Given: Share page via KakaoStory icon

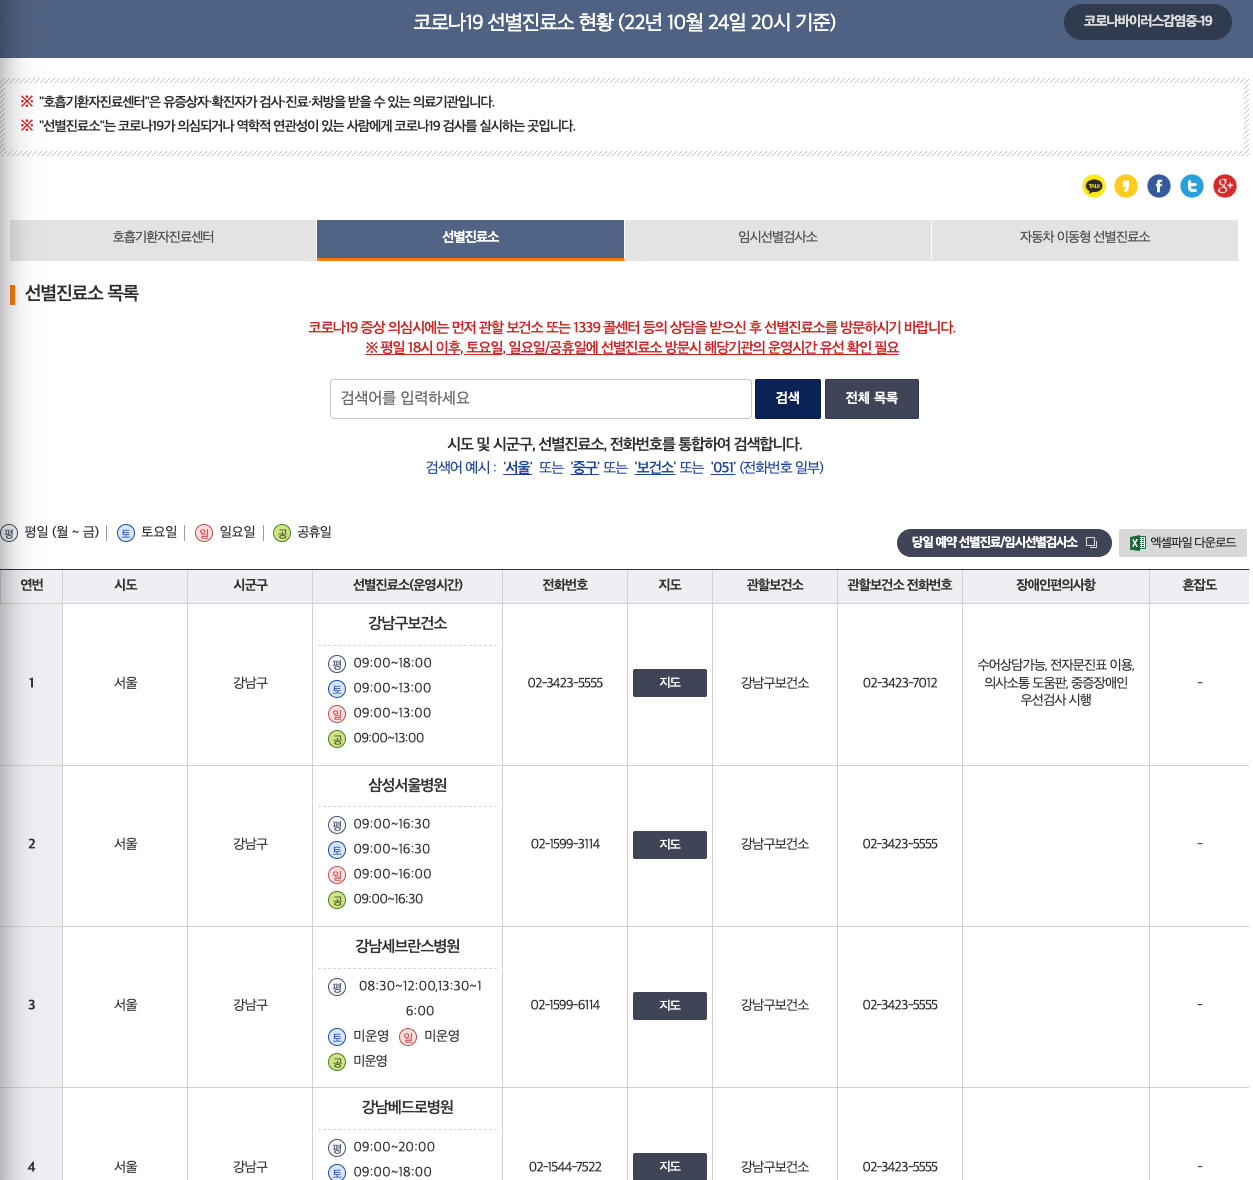Looking at the screenshot, I should pyautogui.click(x=1126, y=186).
